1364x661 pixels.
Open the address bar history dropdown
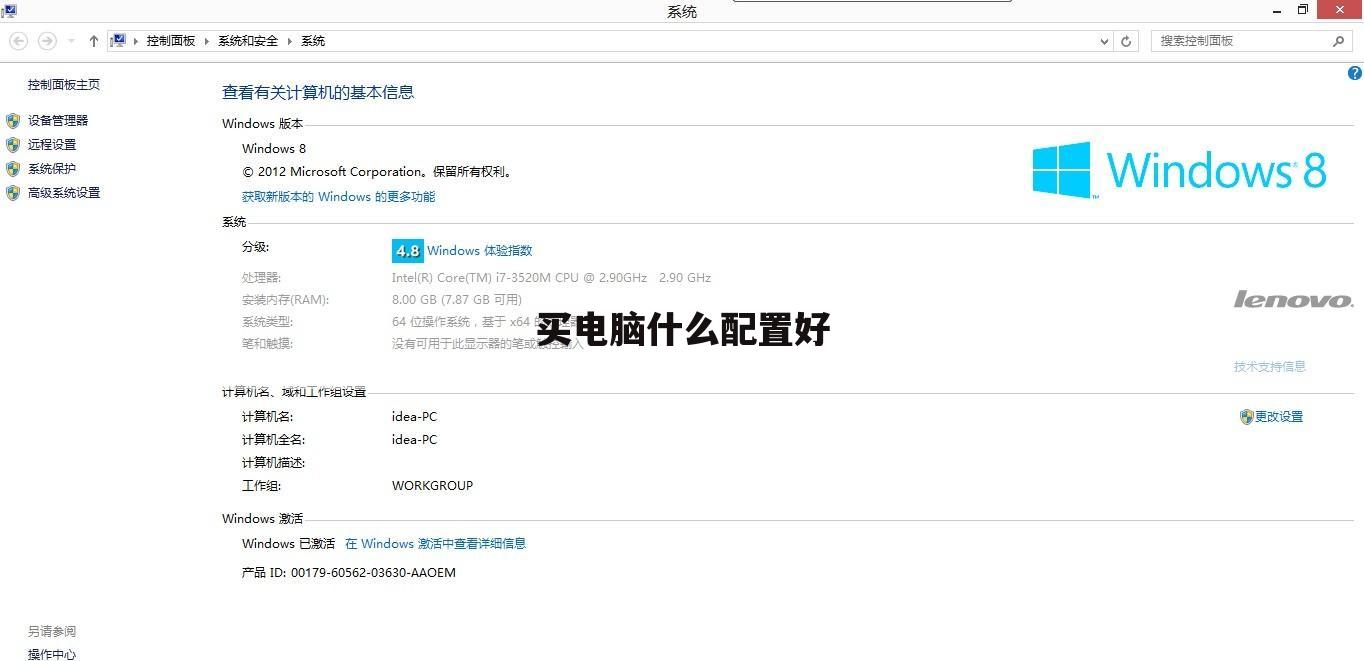click(x=1104, y=41)
